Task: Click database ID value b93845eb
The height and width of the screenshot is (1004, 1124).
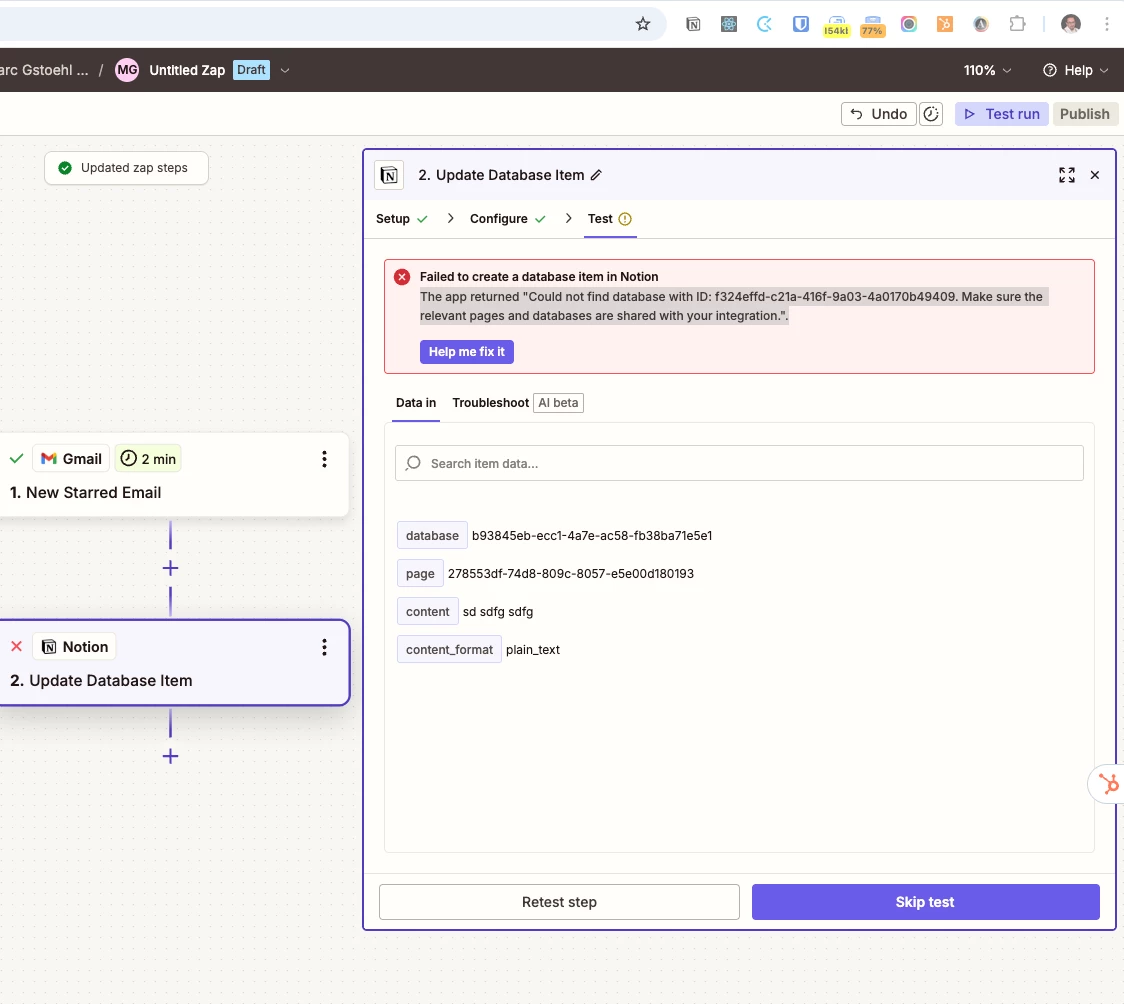Action: [592, 535]
